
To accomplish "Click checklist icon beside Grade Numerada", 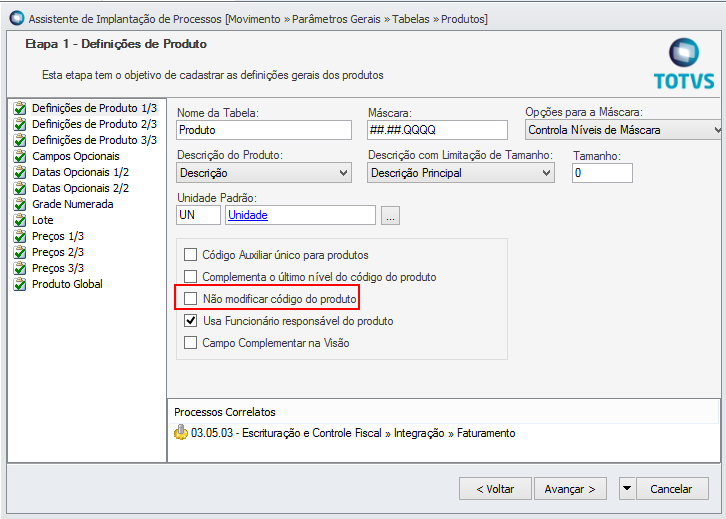I will click(20, 204).
